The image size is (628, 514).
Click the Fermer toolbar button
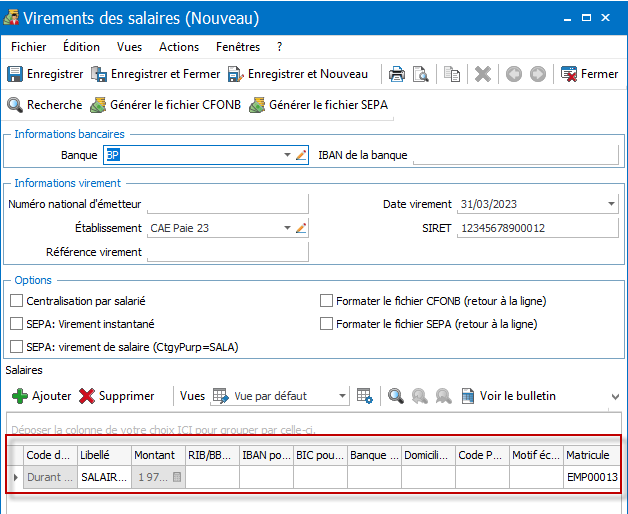(590, 74)
